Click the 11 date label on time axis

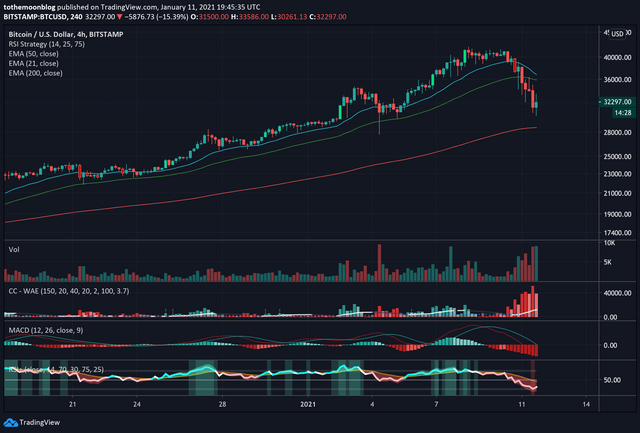[522, 404]
